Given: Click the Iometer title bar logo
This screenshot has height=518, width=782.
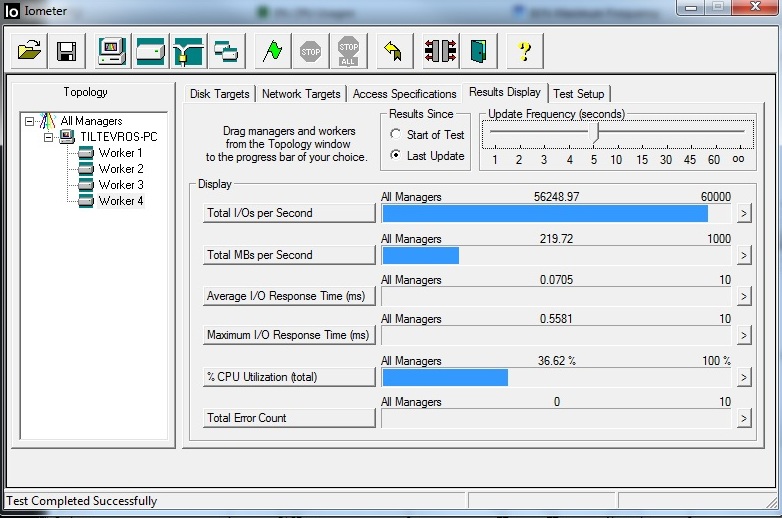Looking at the screenshot, I should coord(11,11).
